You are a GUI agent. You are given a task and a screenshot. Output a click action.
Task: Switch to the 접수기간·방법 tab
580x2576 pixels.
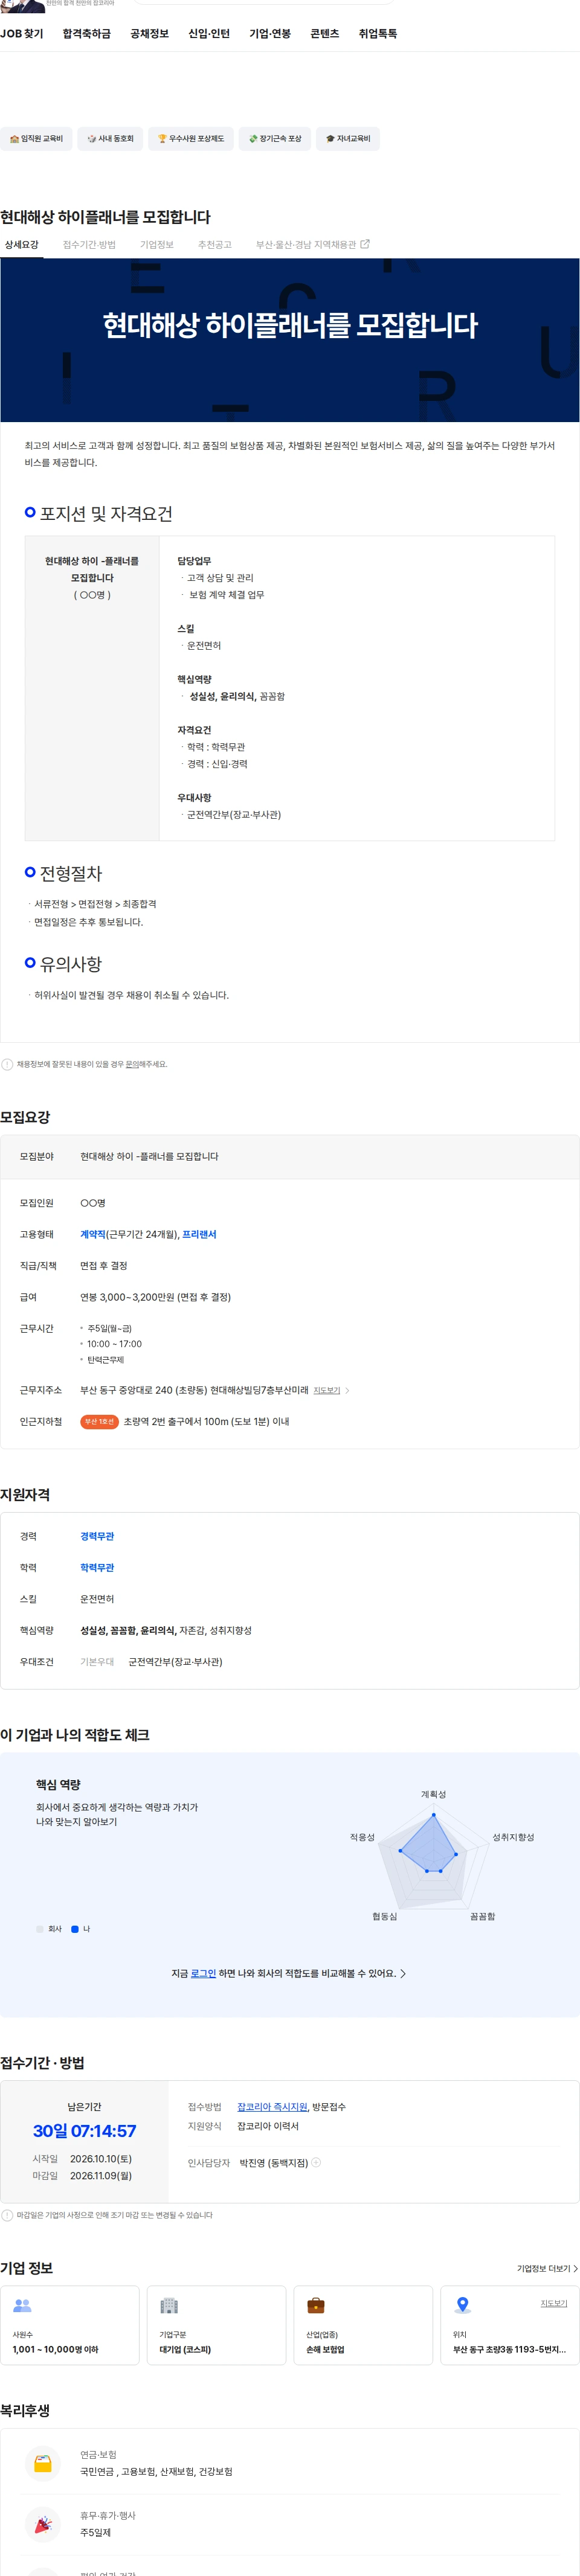[x=89, y=245]
